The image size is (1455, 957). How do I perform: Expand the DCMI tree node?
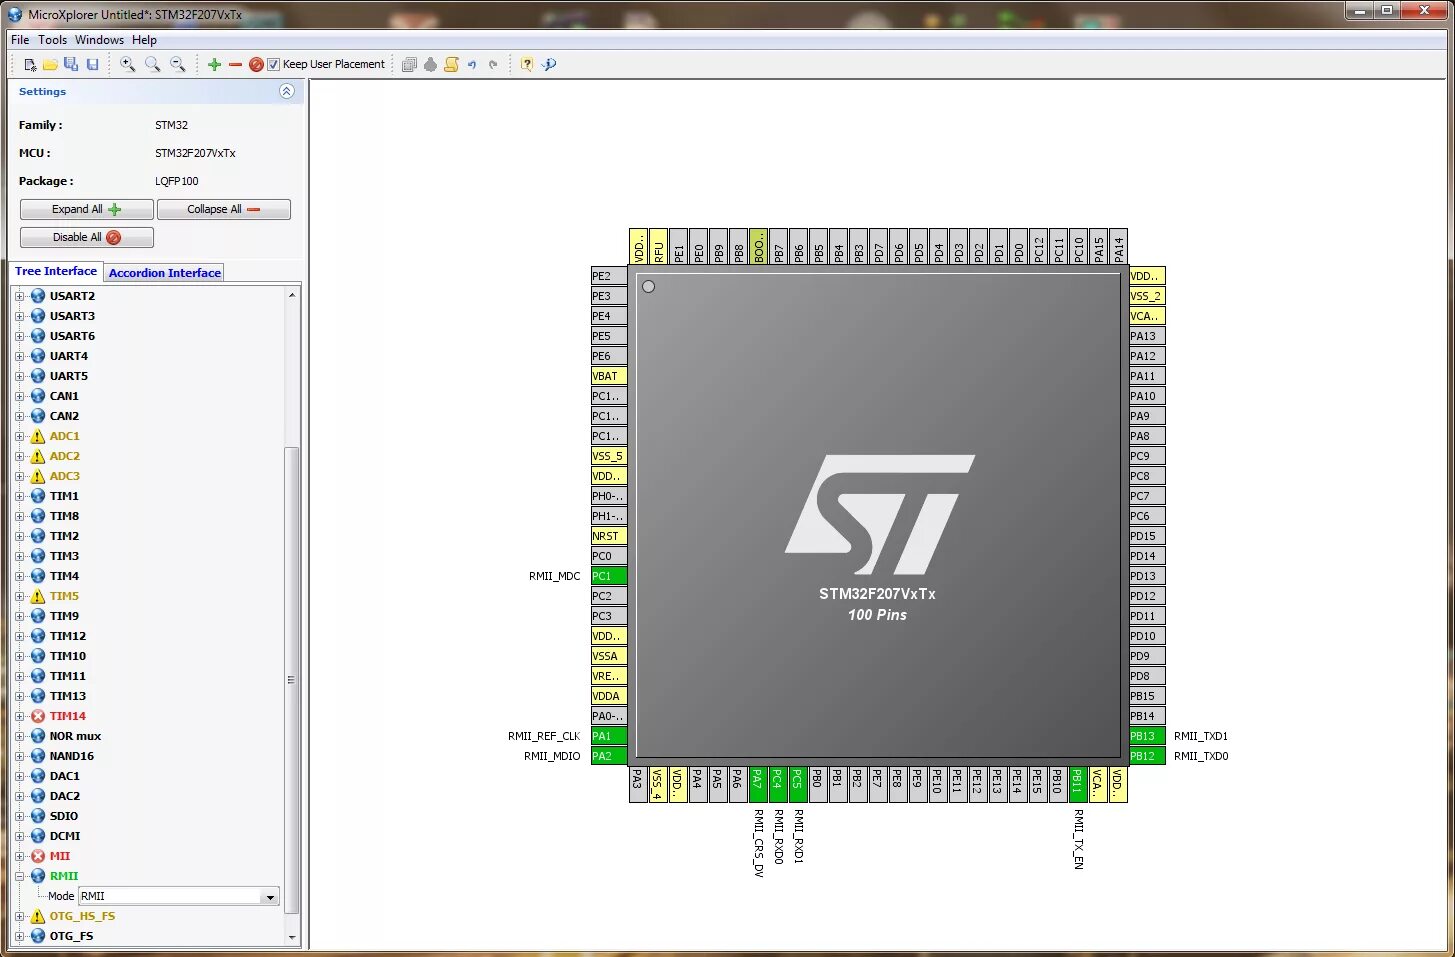click(x=19, y=836)
